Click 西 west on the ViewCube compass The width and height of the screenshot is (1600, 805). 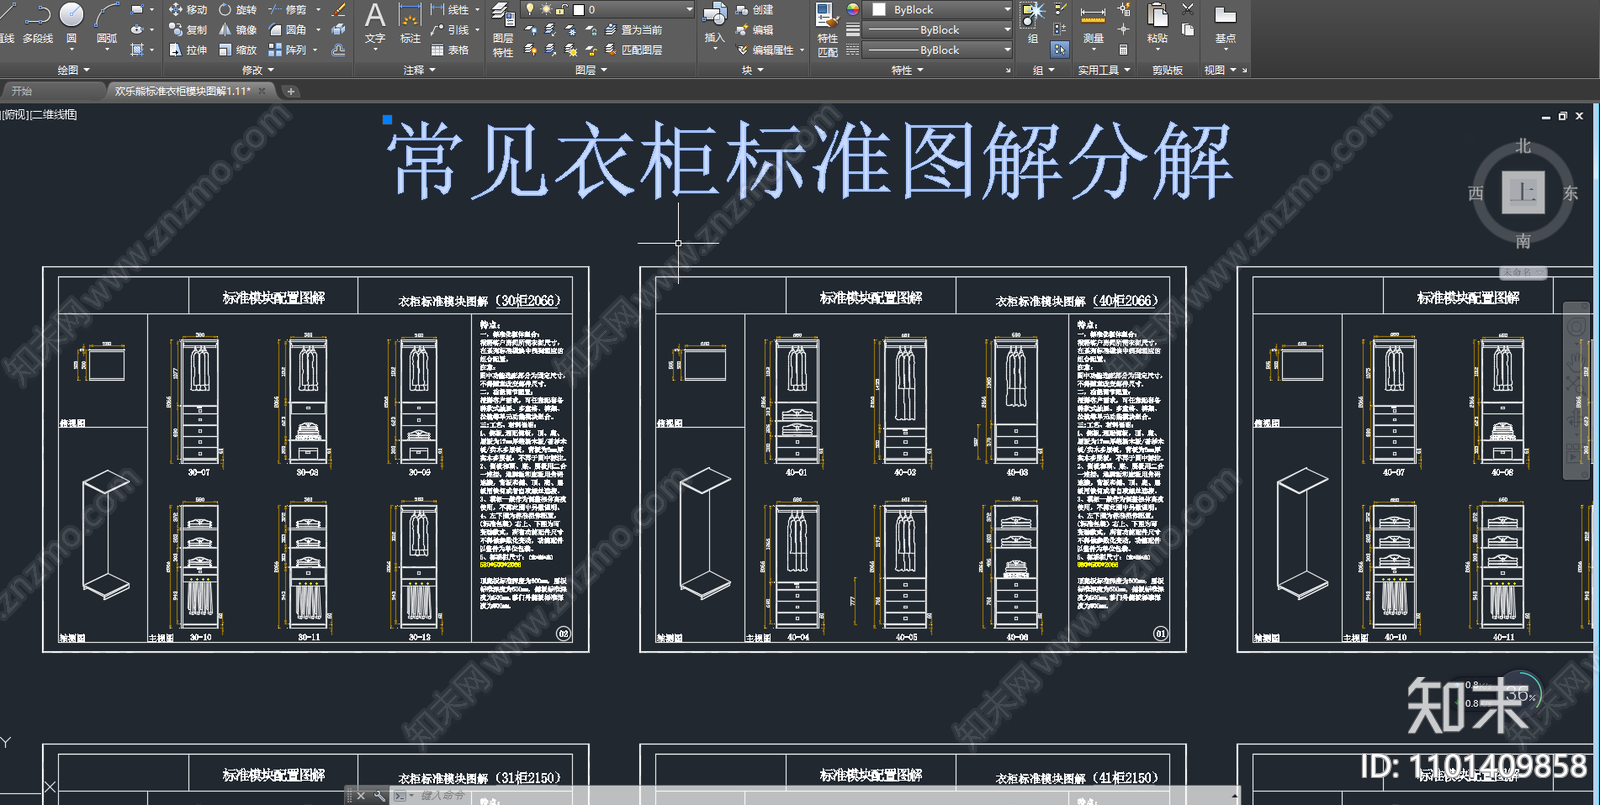(1476, 193)
